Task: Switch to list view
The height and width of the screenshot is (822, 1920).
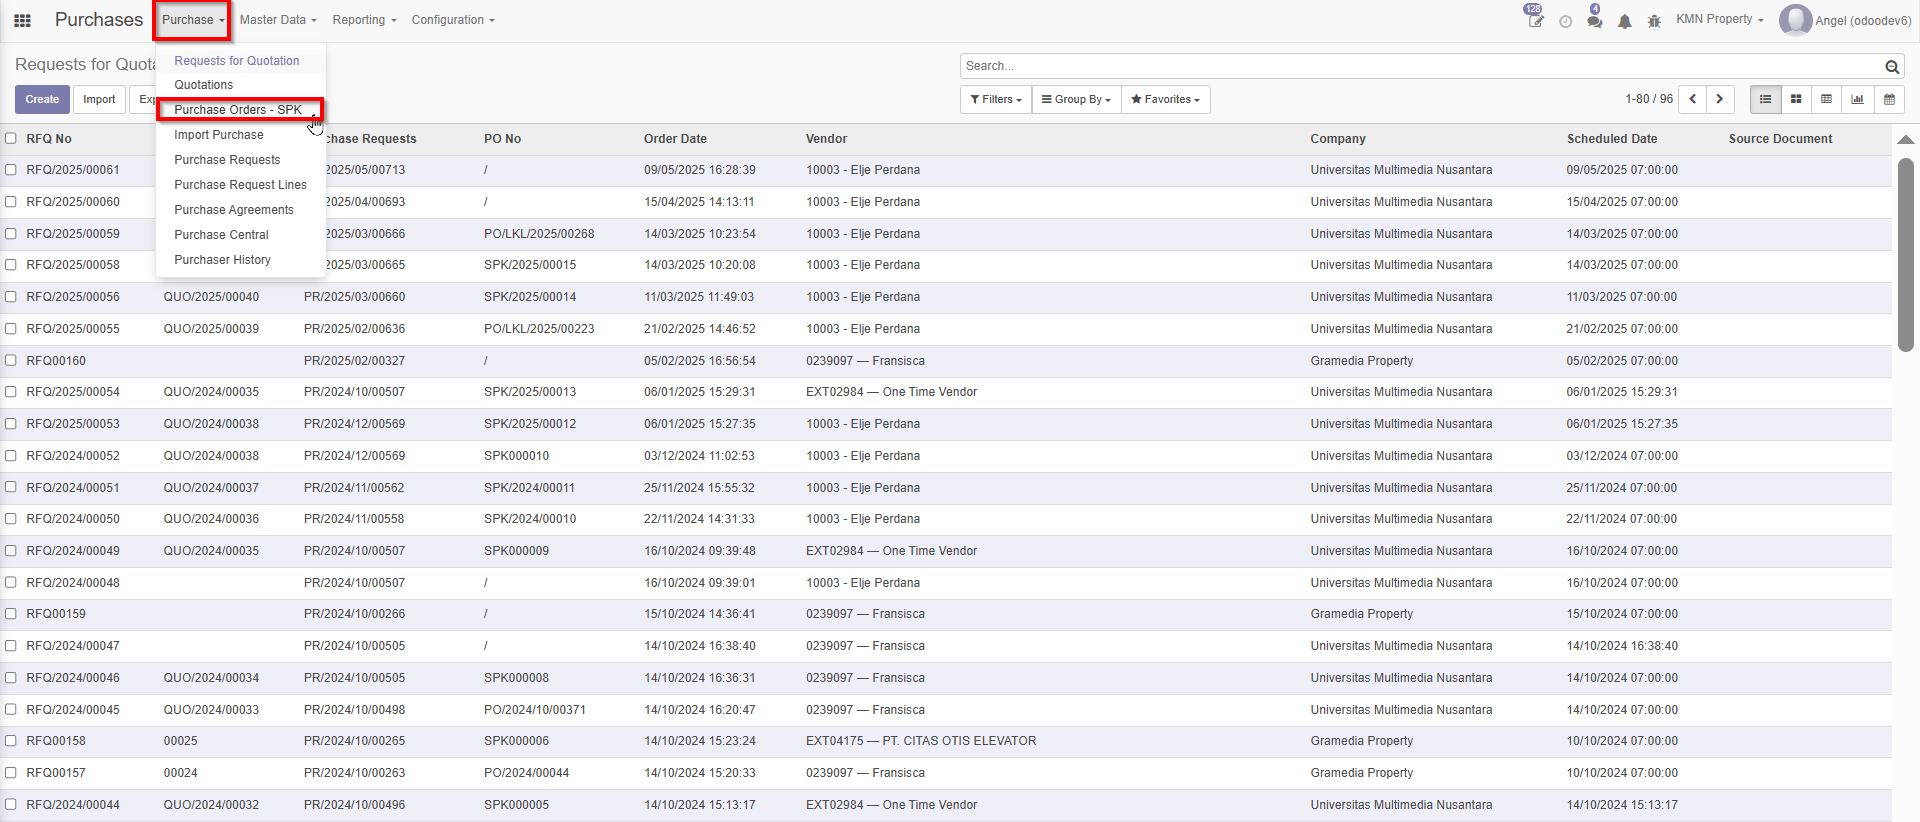Action: pyautogui.click(x=1765, y=99)
